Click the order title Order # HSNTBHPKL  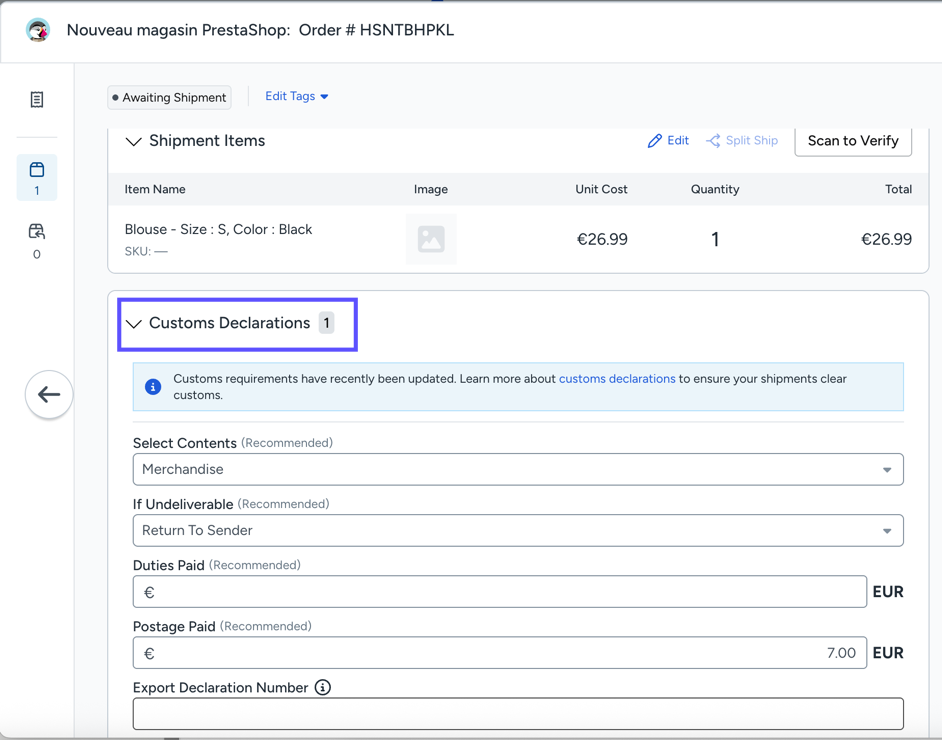click(376, 30)
